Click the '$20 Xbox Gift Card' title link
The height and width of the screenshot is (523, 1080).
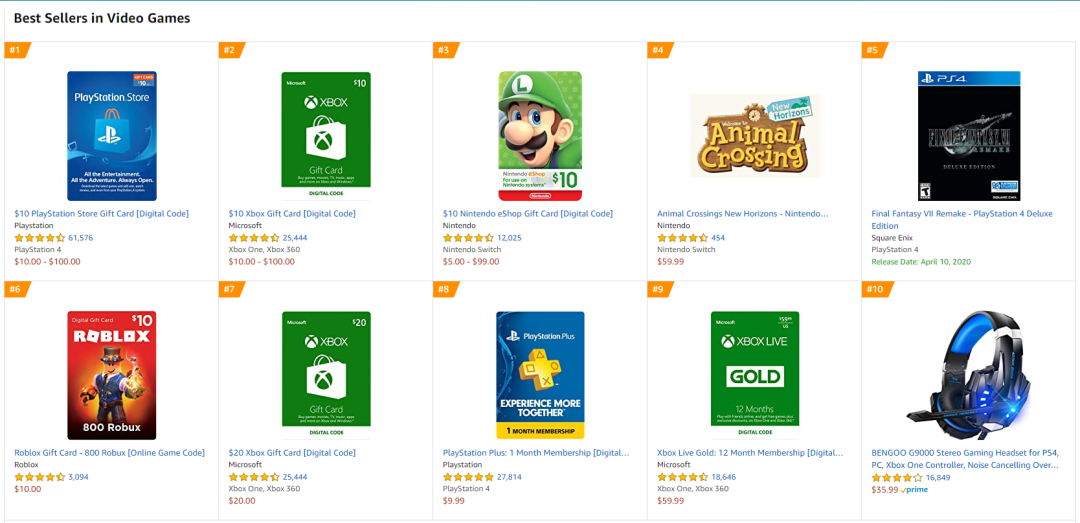pos(292,453)
